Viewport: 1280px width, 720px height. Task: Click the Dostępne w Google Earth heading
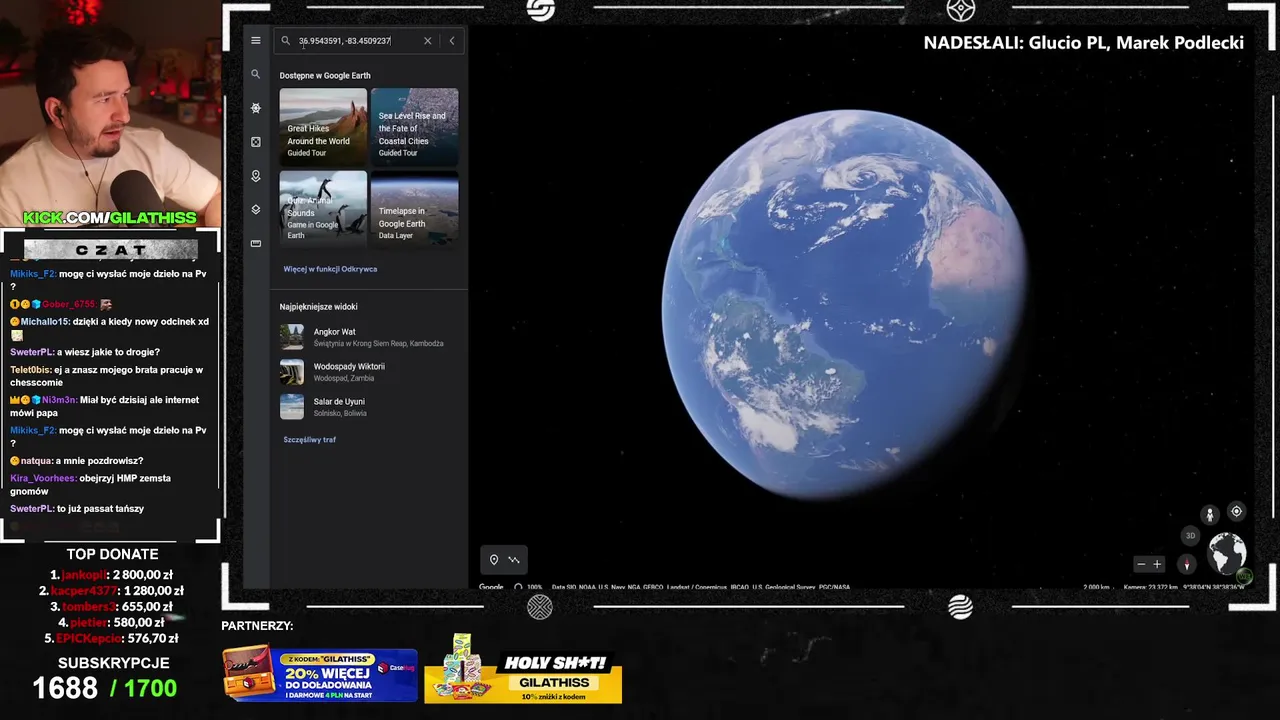point(325,76)
